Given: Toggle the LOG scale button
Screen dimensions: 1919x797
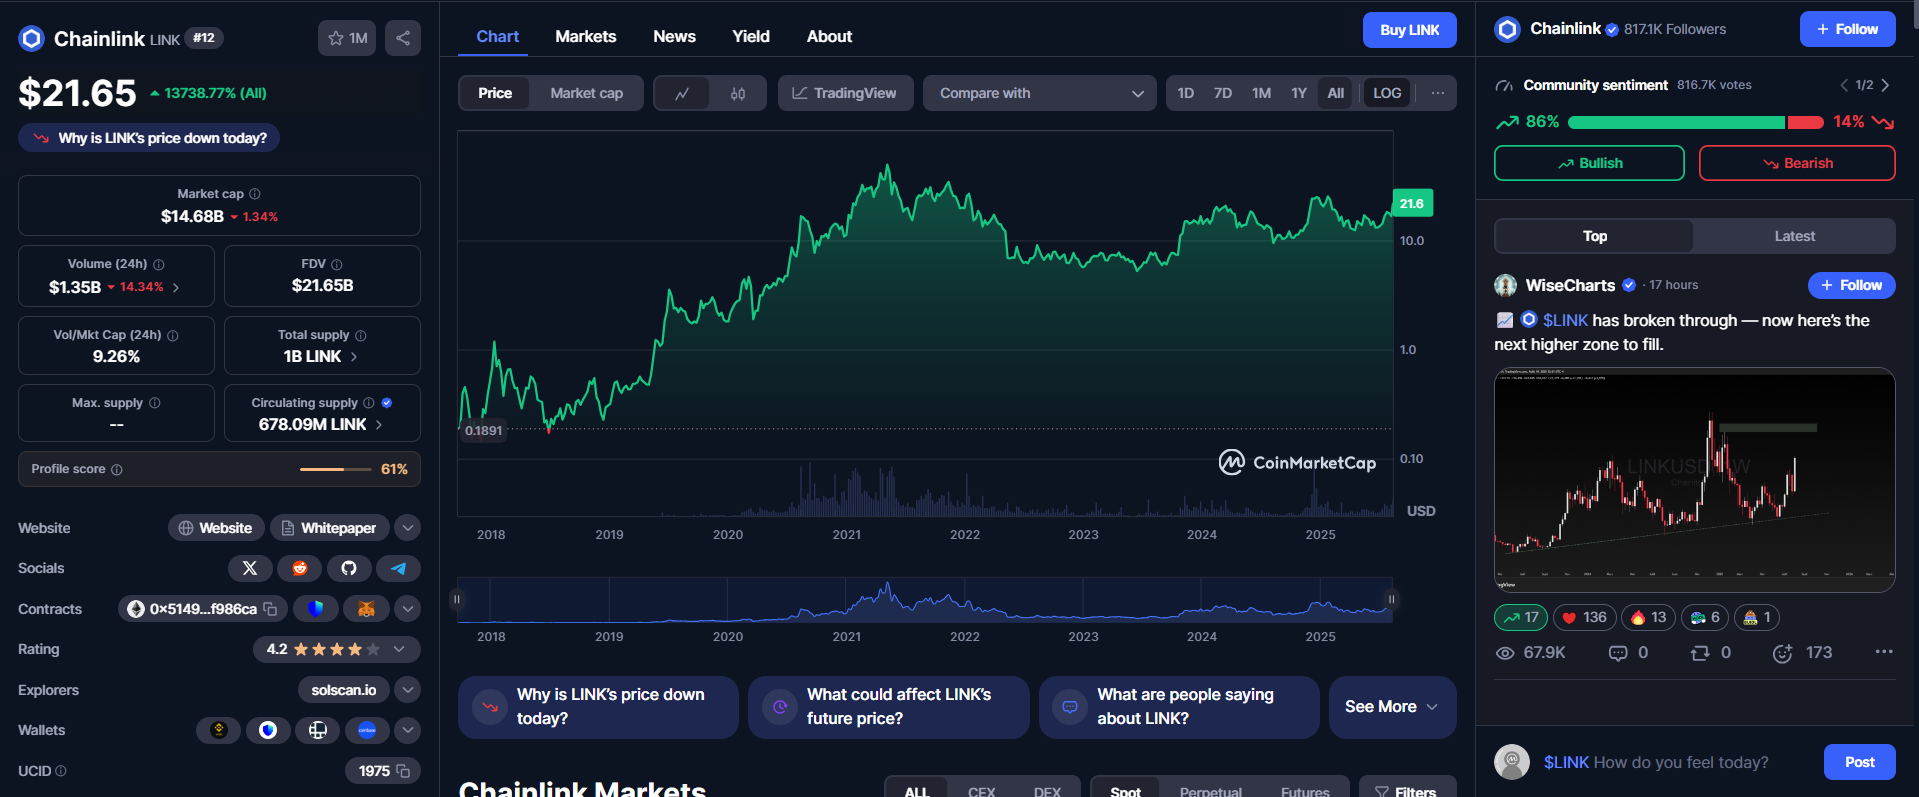Looking at the screenshot, I should pos(1386,93).
